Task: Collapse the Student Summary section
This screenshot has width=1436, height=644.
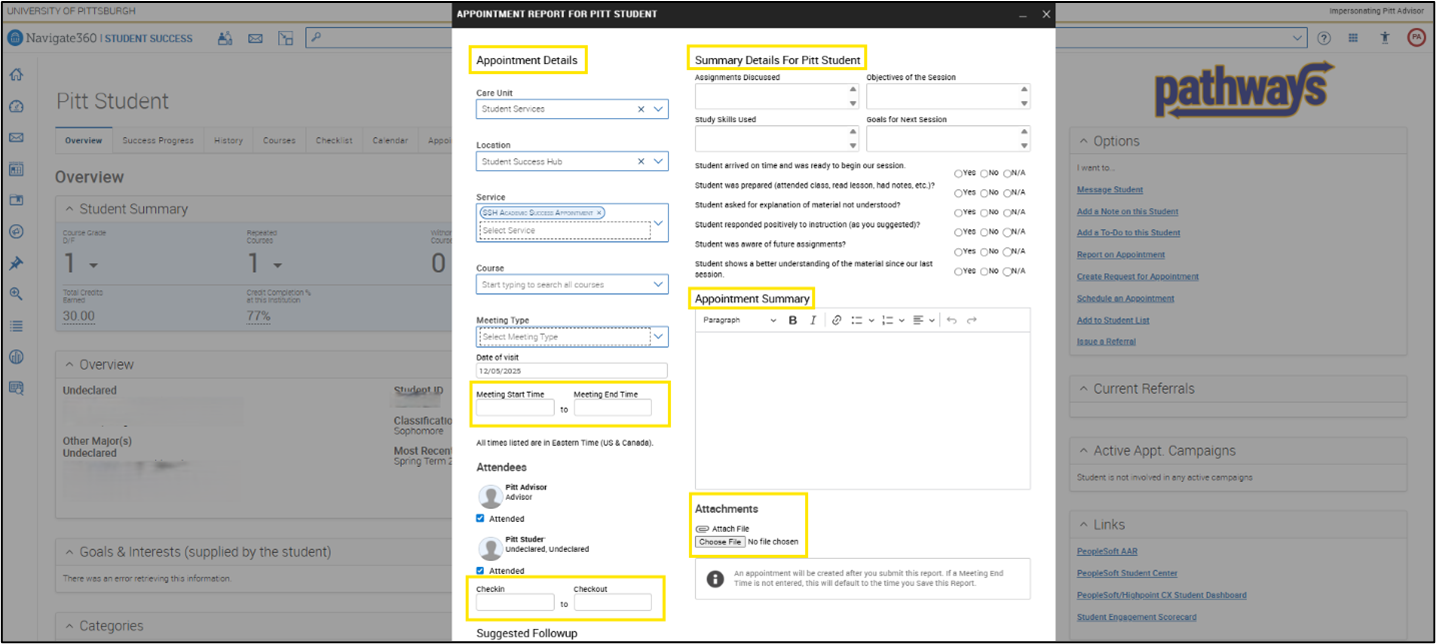Action: (69, 209)
